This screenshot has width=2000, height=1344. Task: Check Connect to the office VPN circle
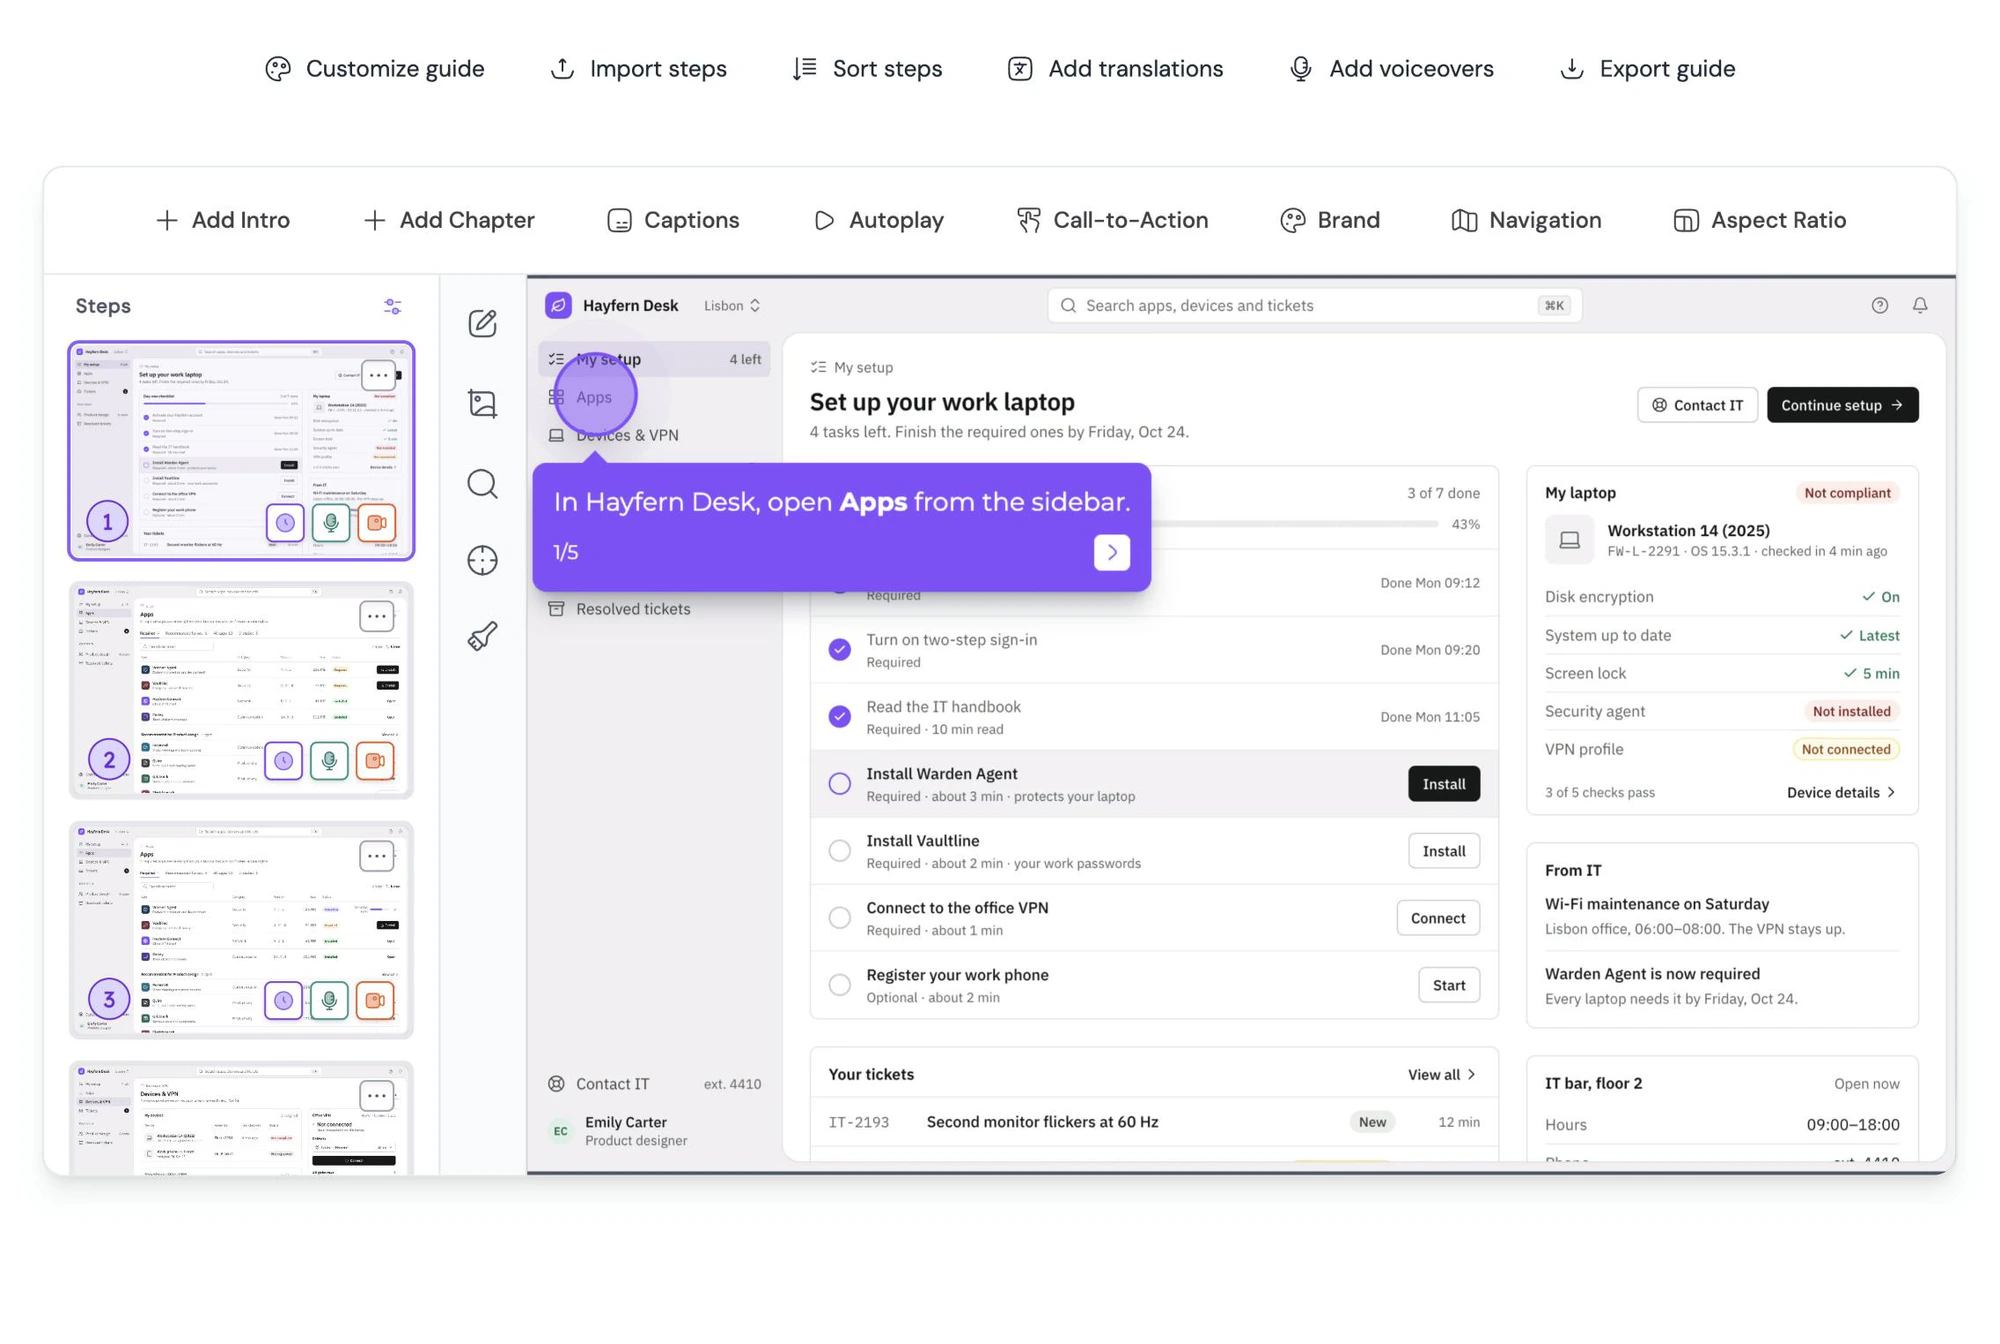pyautogui.click(x=840, y=918)
